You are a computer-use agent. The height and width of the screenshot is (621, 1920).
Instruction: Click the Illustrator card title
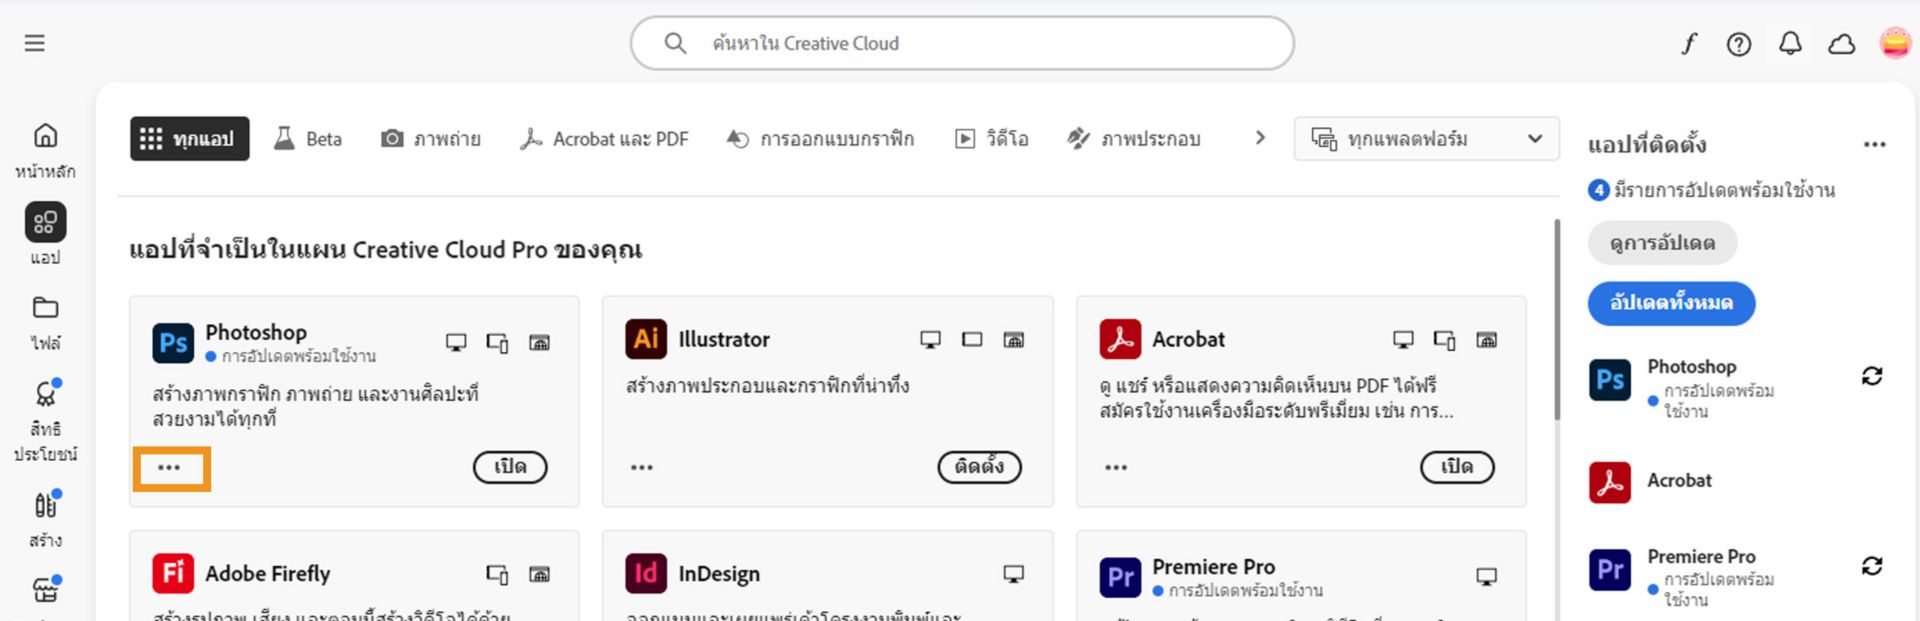tap(724, 339)
